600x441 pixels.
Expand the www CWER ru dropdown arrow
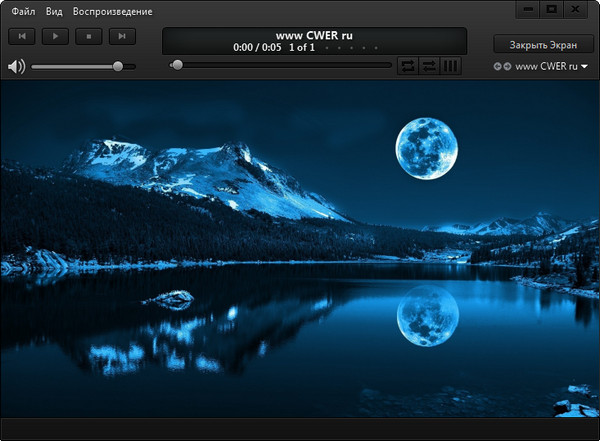[x=584, y=66]
